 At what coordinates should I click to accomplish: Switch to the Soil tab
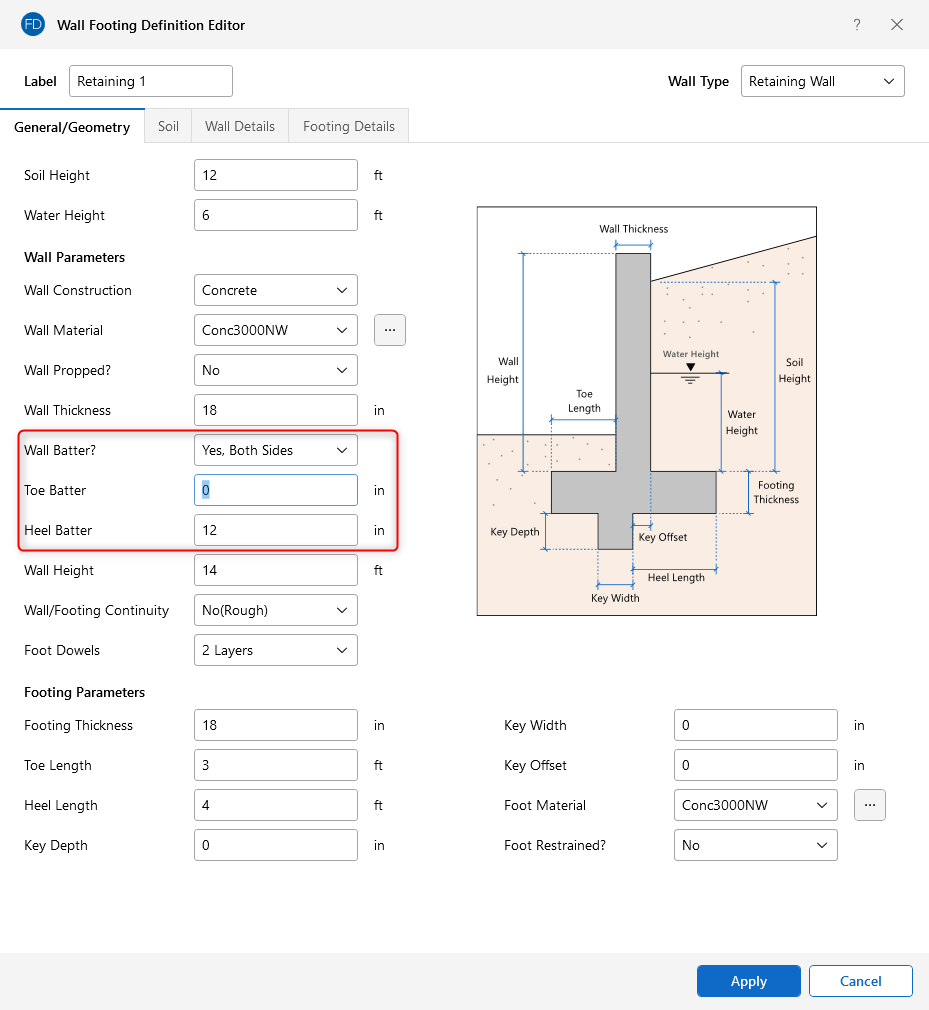168,126
